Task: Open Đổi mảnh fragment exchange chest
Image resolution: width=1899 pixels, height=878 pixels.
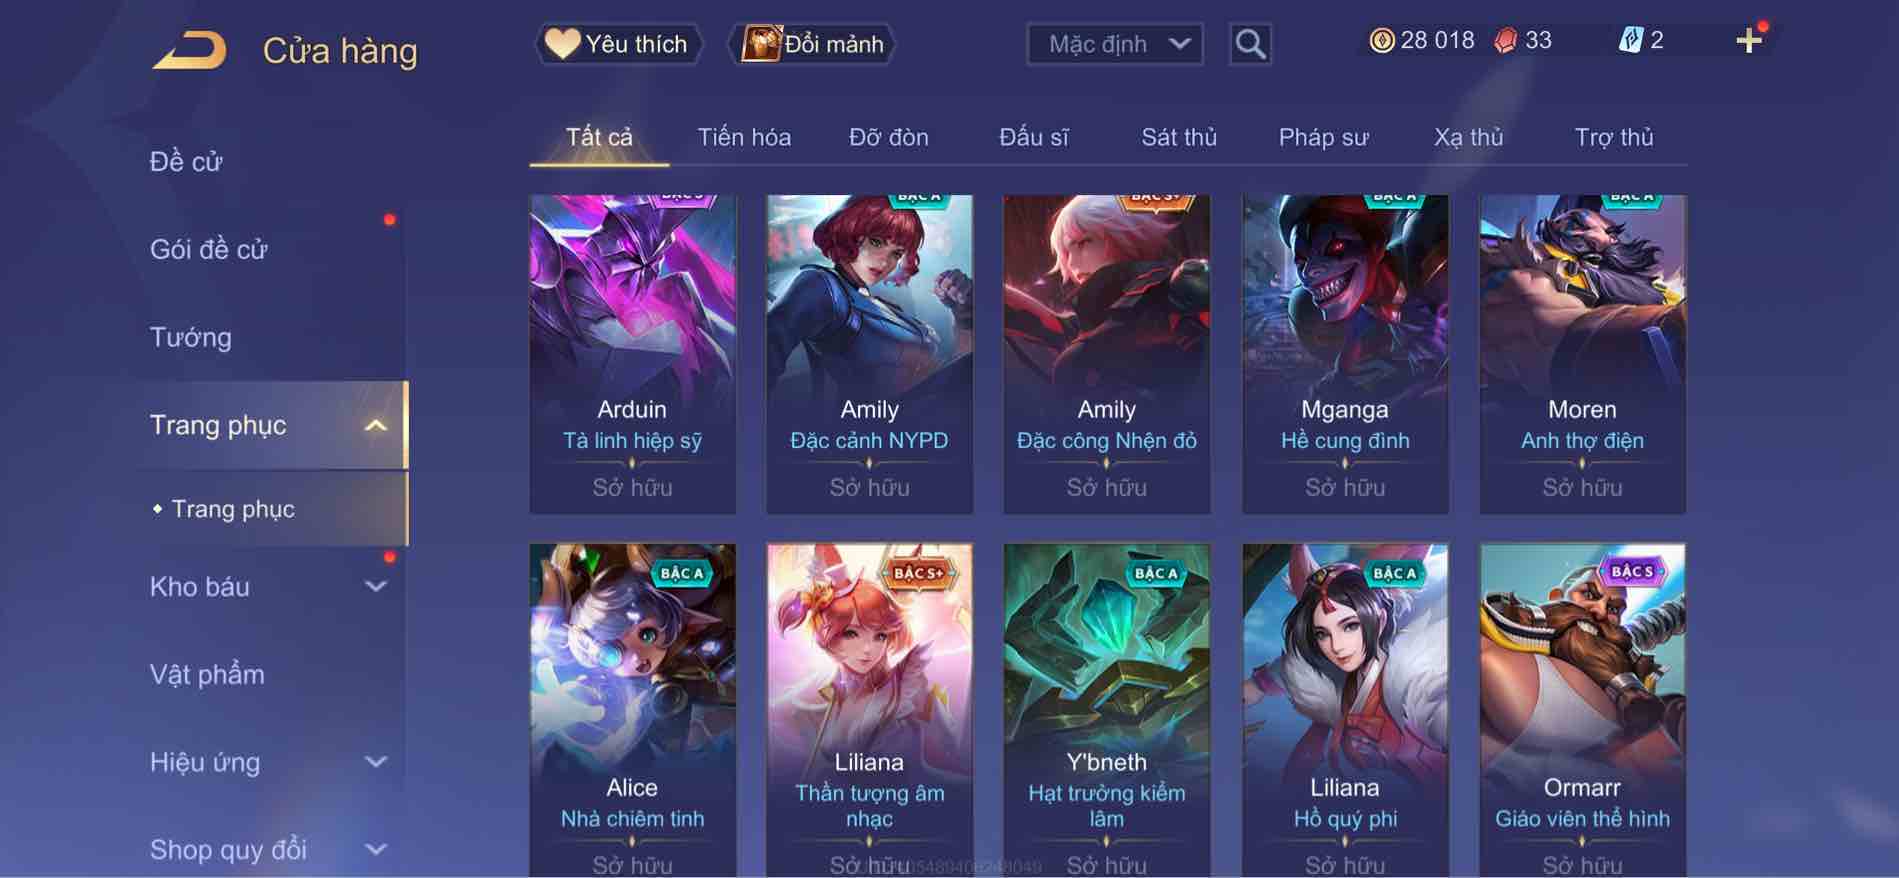Action: tap(812, 44)
